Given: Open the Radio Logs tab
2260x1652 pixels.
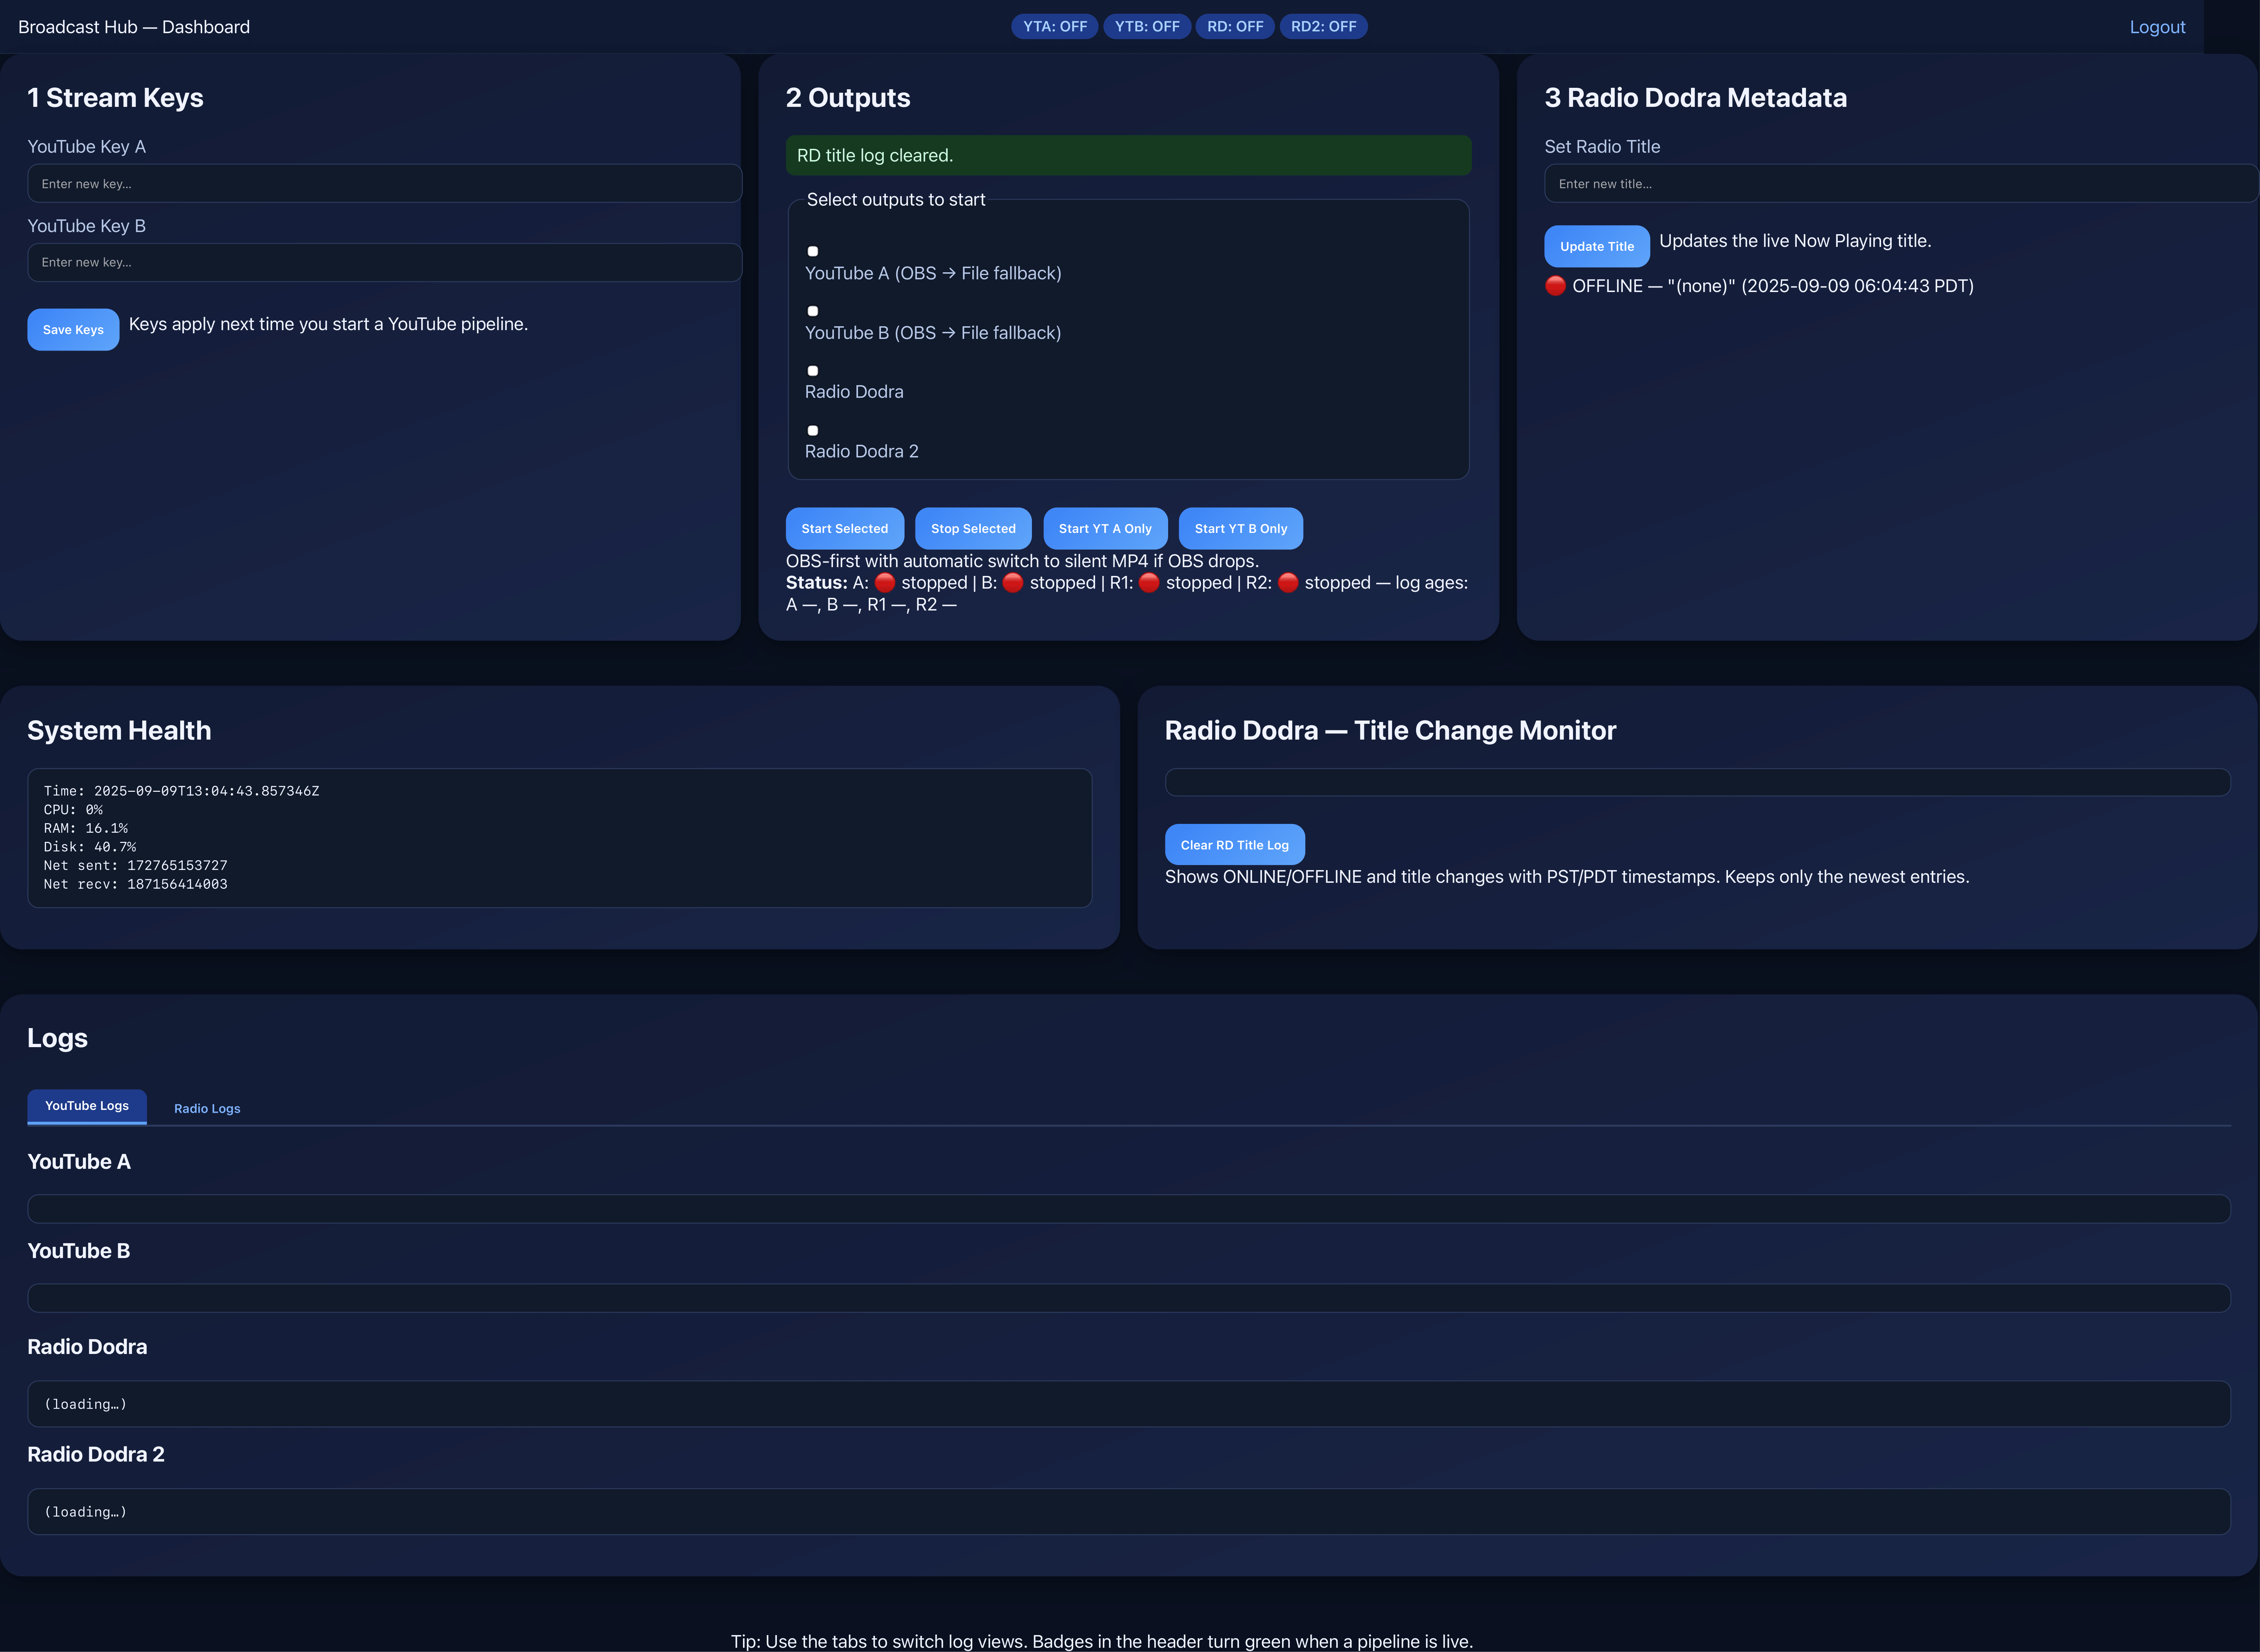Looking at the screenshot, I should [207, 1108].
